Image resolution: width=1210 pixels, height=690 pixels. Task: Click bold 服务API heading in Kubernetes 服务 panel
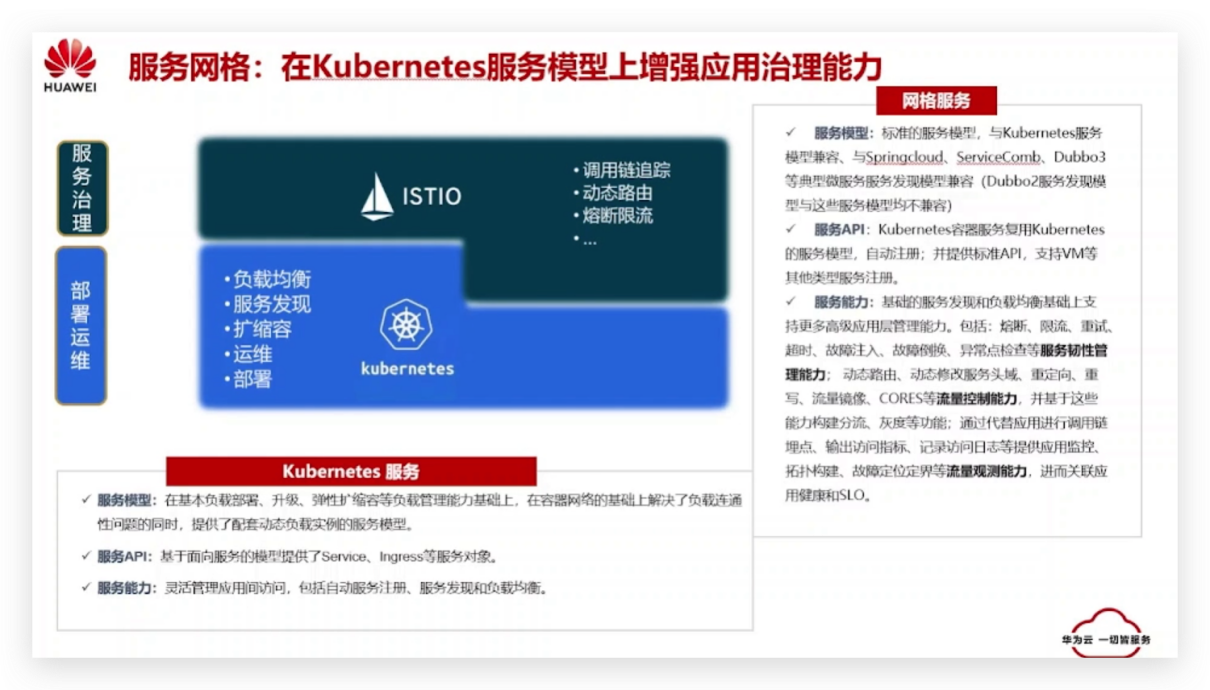tap(123, 556)
